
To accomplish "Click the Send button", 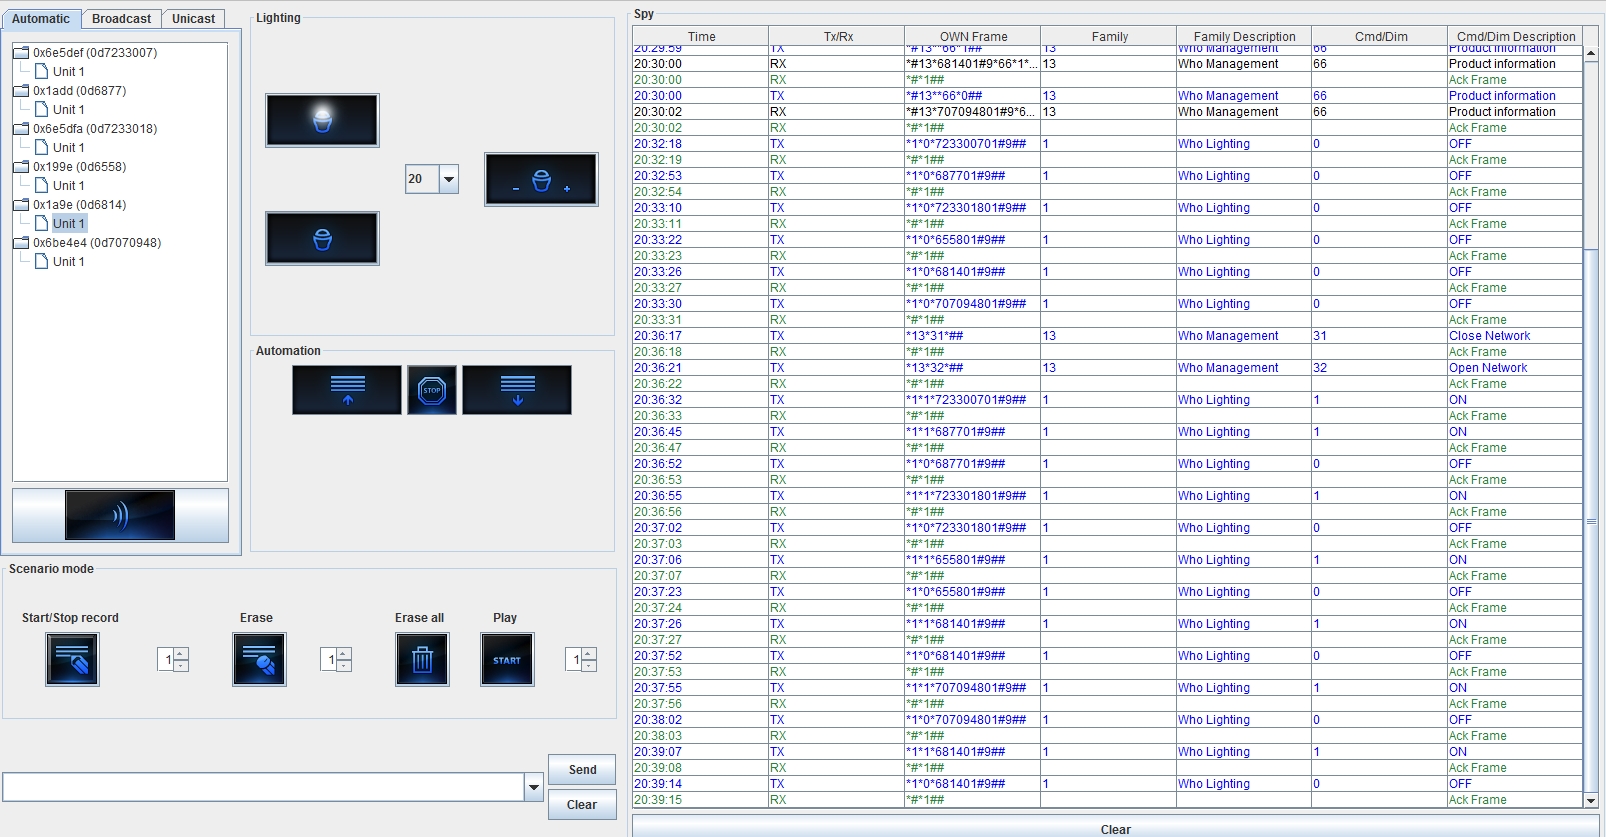I will click(x=582, y=769).
